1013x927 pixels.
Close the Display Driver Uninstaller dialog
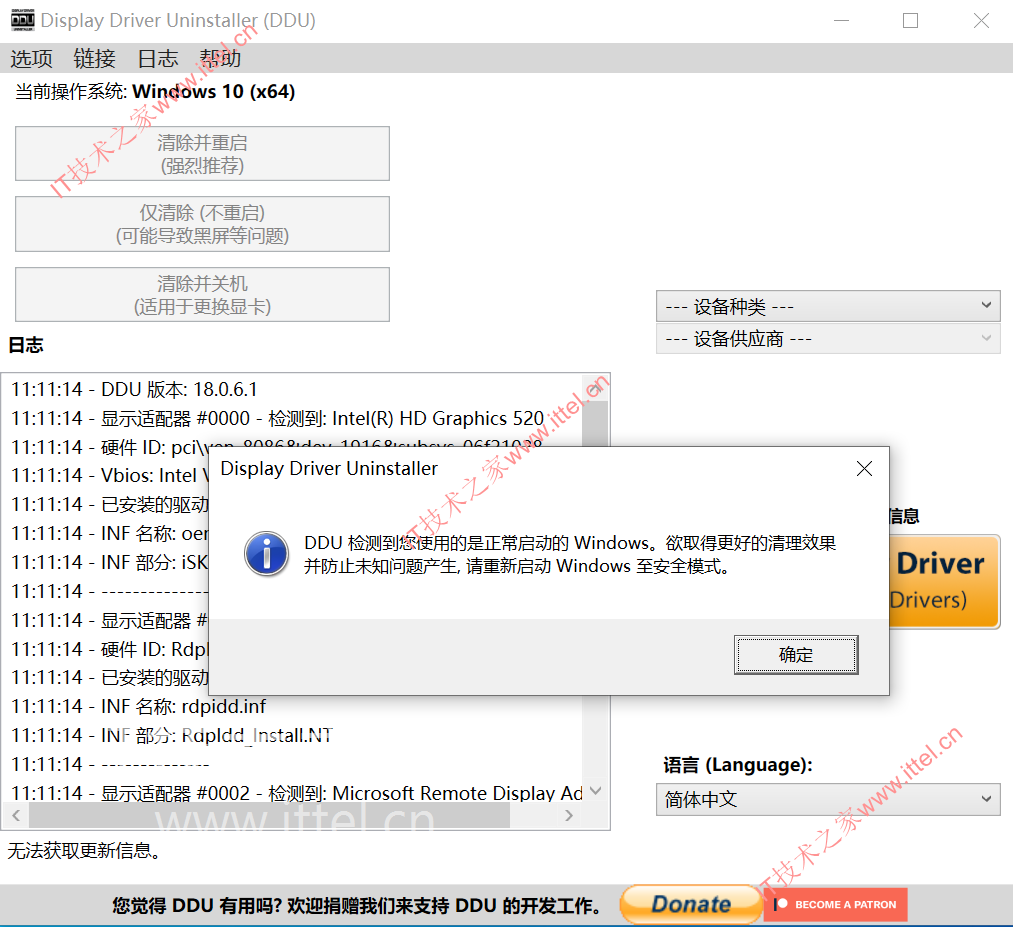(864, 468)
